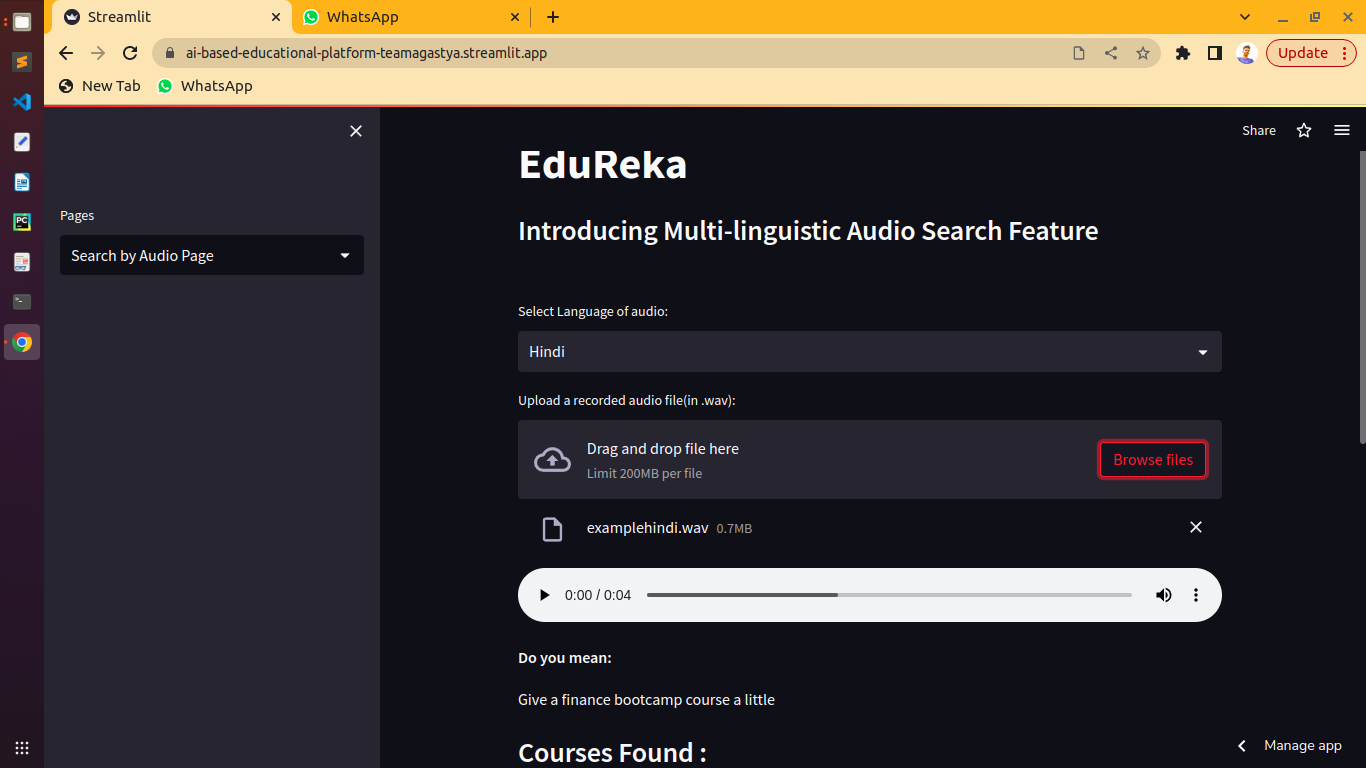
Task: Expand the Search by Audio Page selector
Action: (x=211, y=255)
